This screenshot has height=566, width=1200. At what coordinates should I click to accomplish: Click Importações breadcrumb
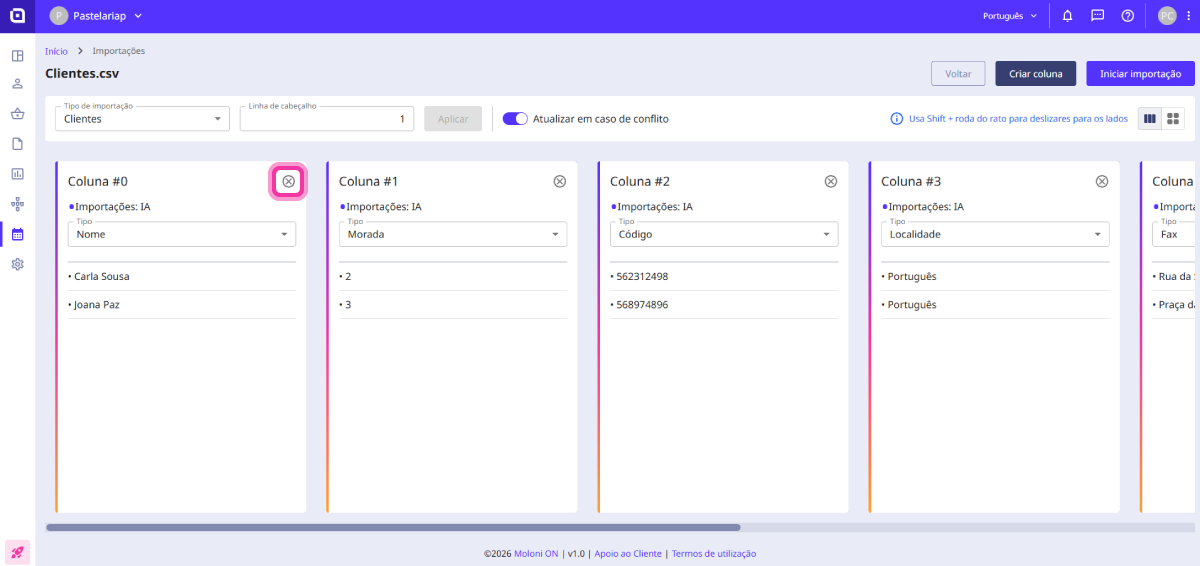119,51
